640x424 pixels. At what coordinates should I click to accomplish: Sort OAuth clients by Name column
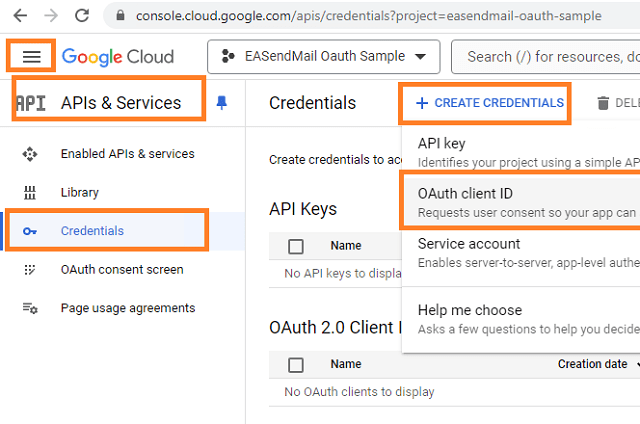click(346, 364)
